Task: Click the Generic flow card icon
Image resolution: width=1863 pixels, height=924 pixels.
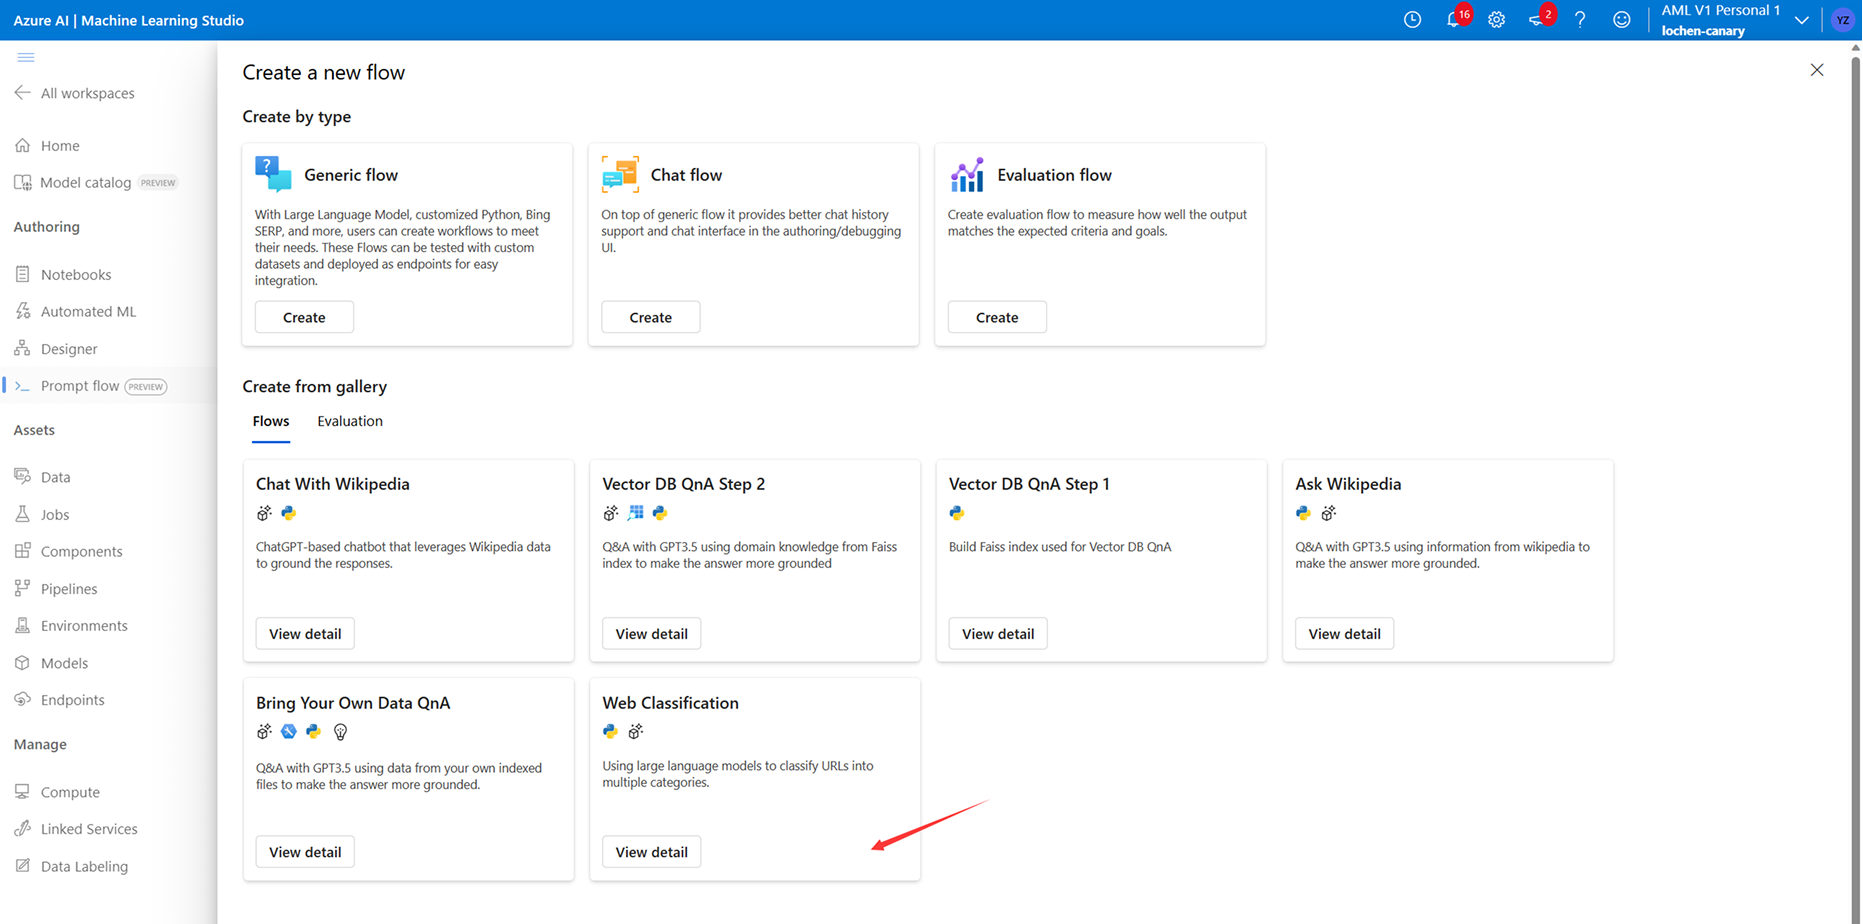Action: pyautogui.click(x=273, y=174)
